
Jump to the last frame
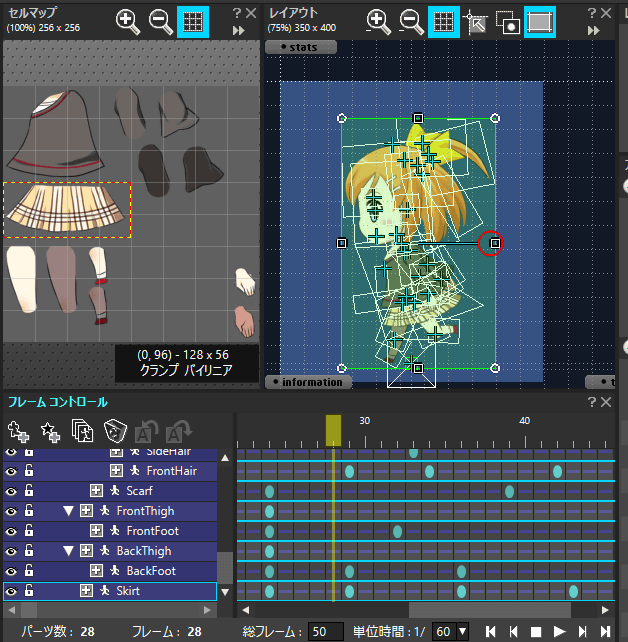click(605, 631)
